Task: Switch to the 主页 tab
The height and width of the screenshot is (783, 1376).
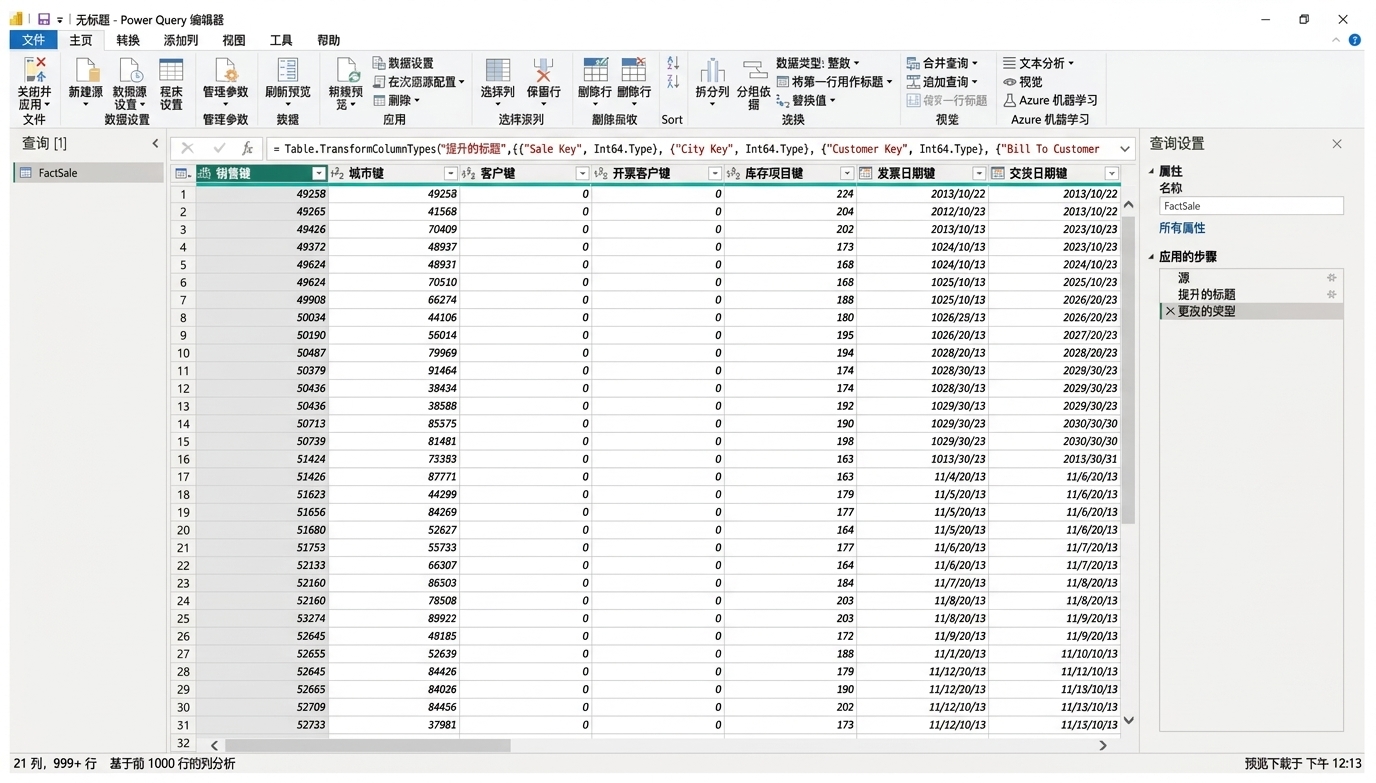Action: tap(81, 40)
